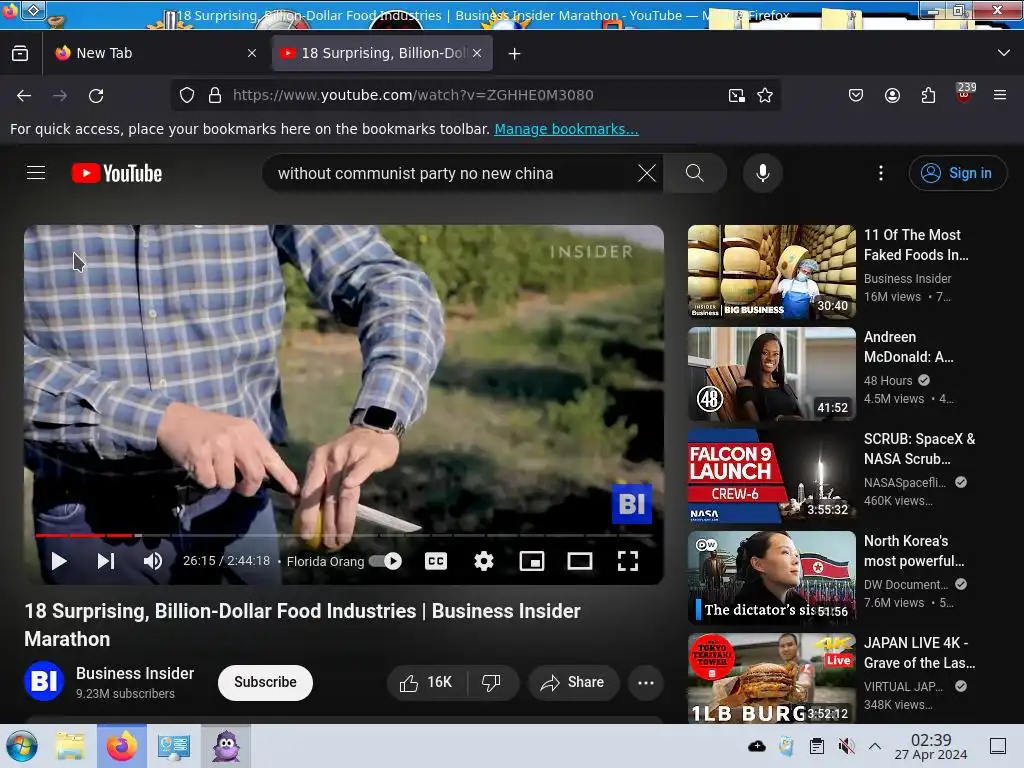Open YouTube settings three-dot menu
The height and width of the screenshot is (768, 1024).
pos(881,173)
